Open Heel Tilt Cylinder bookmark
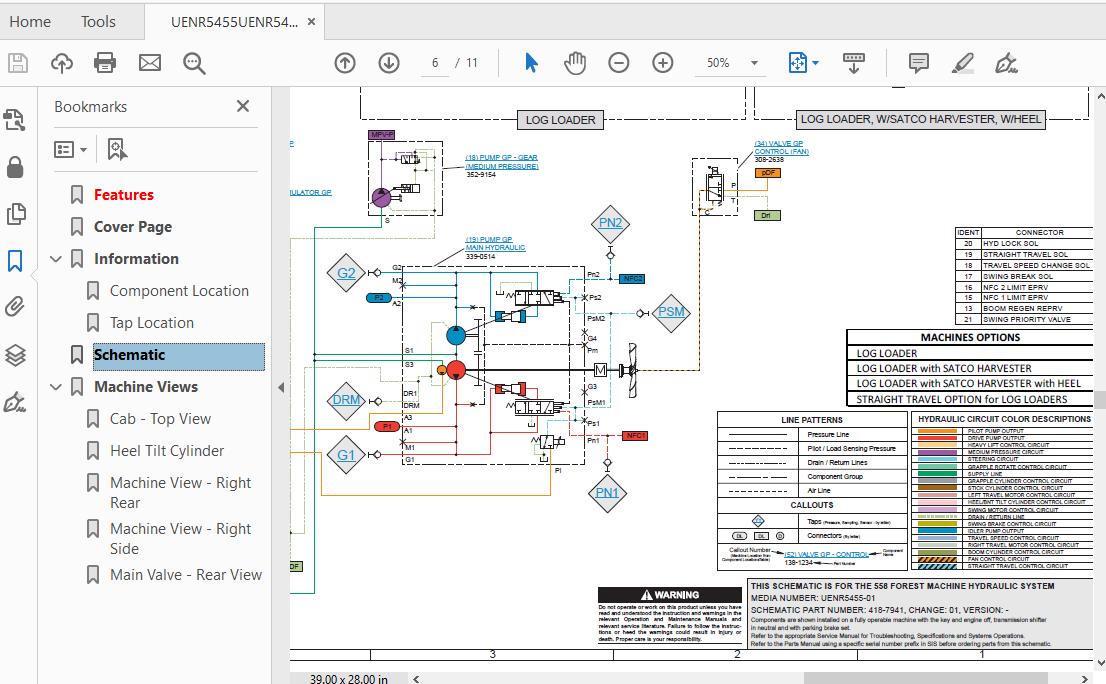The height and width of the screenshot is (684, 1106). click(x=167, y=451)
